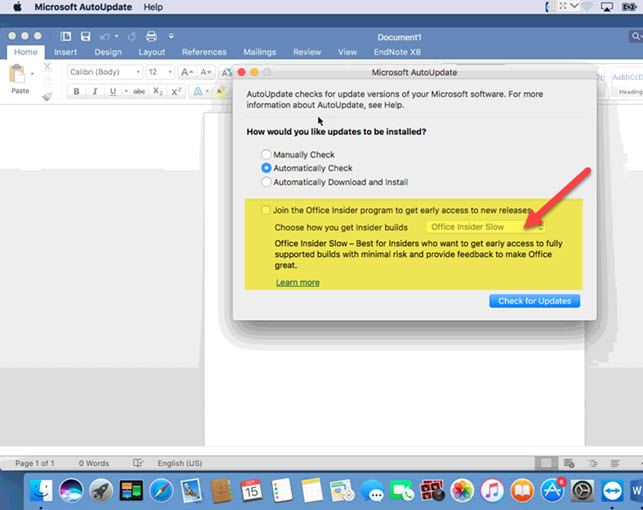The image size is (643, 510).
Task: Click the Text Effects letter A icon
Action: click(x=198, y=91)
